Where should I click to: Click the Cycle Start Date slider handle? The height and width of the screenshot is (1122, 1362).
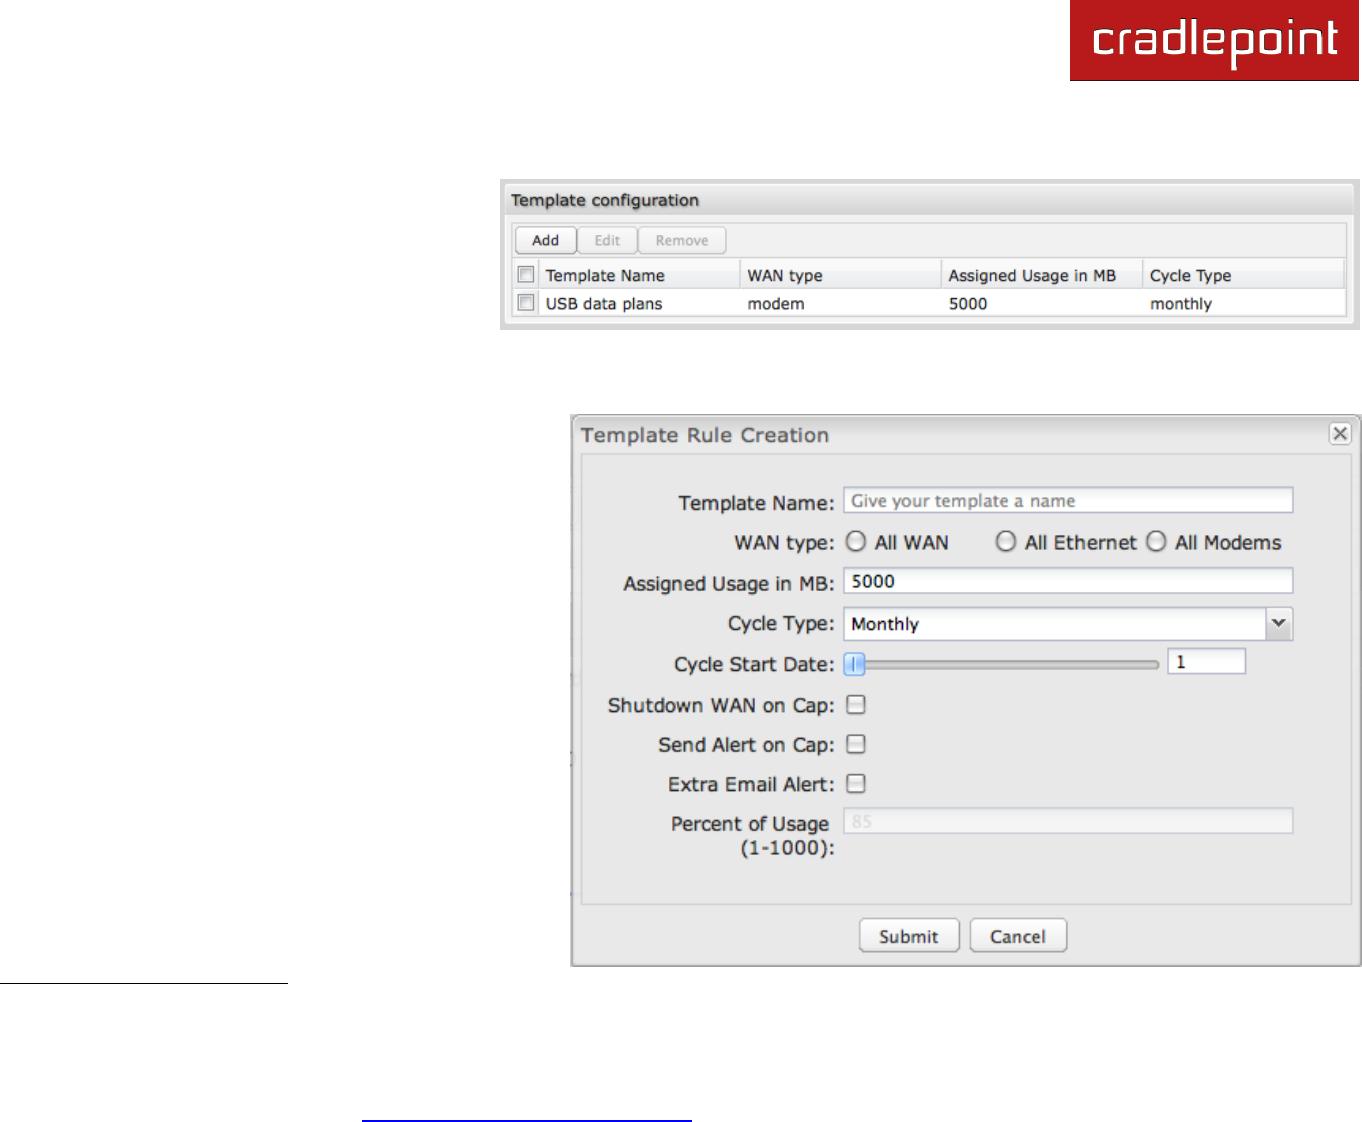pyautogui.click(x=855, y=664)
